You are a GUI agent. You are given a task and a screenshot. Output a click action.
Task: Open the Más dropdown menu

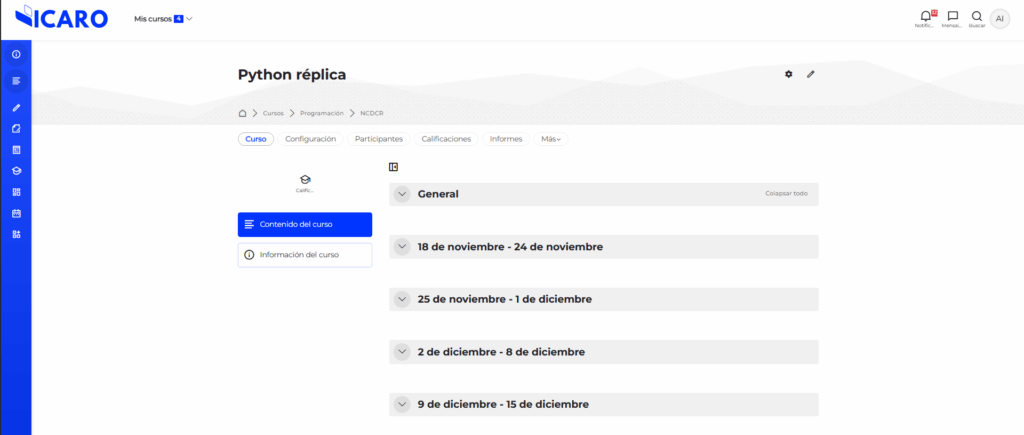[x=551, y=139]
